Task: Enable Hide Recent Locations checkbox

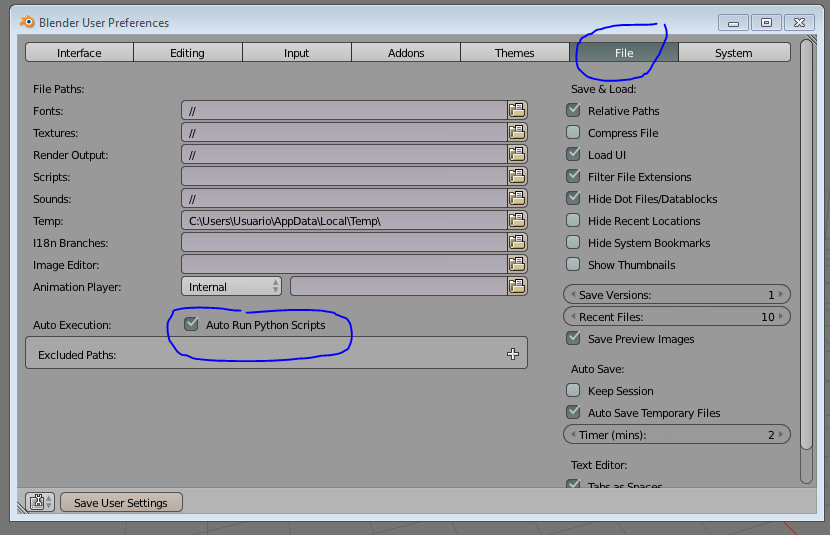Action: point(573,220)
